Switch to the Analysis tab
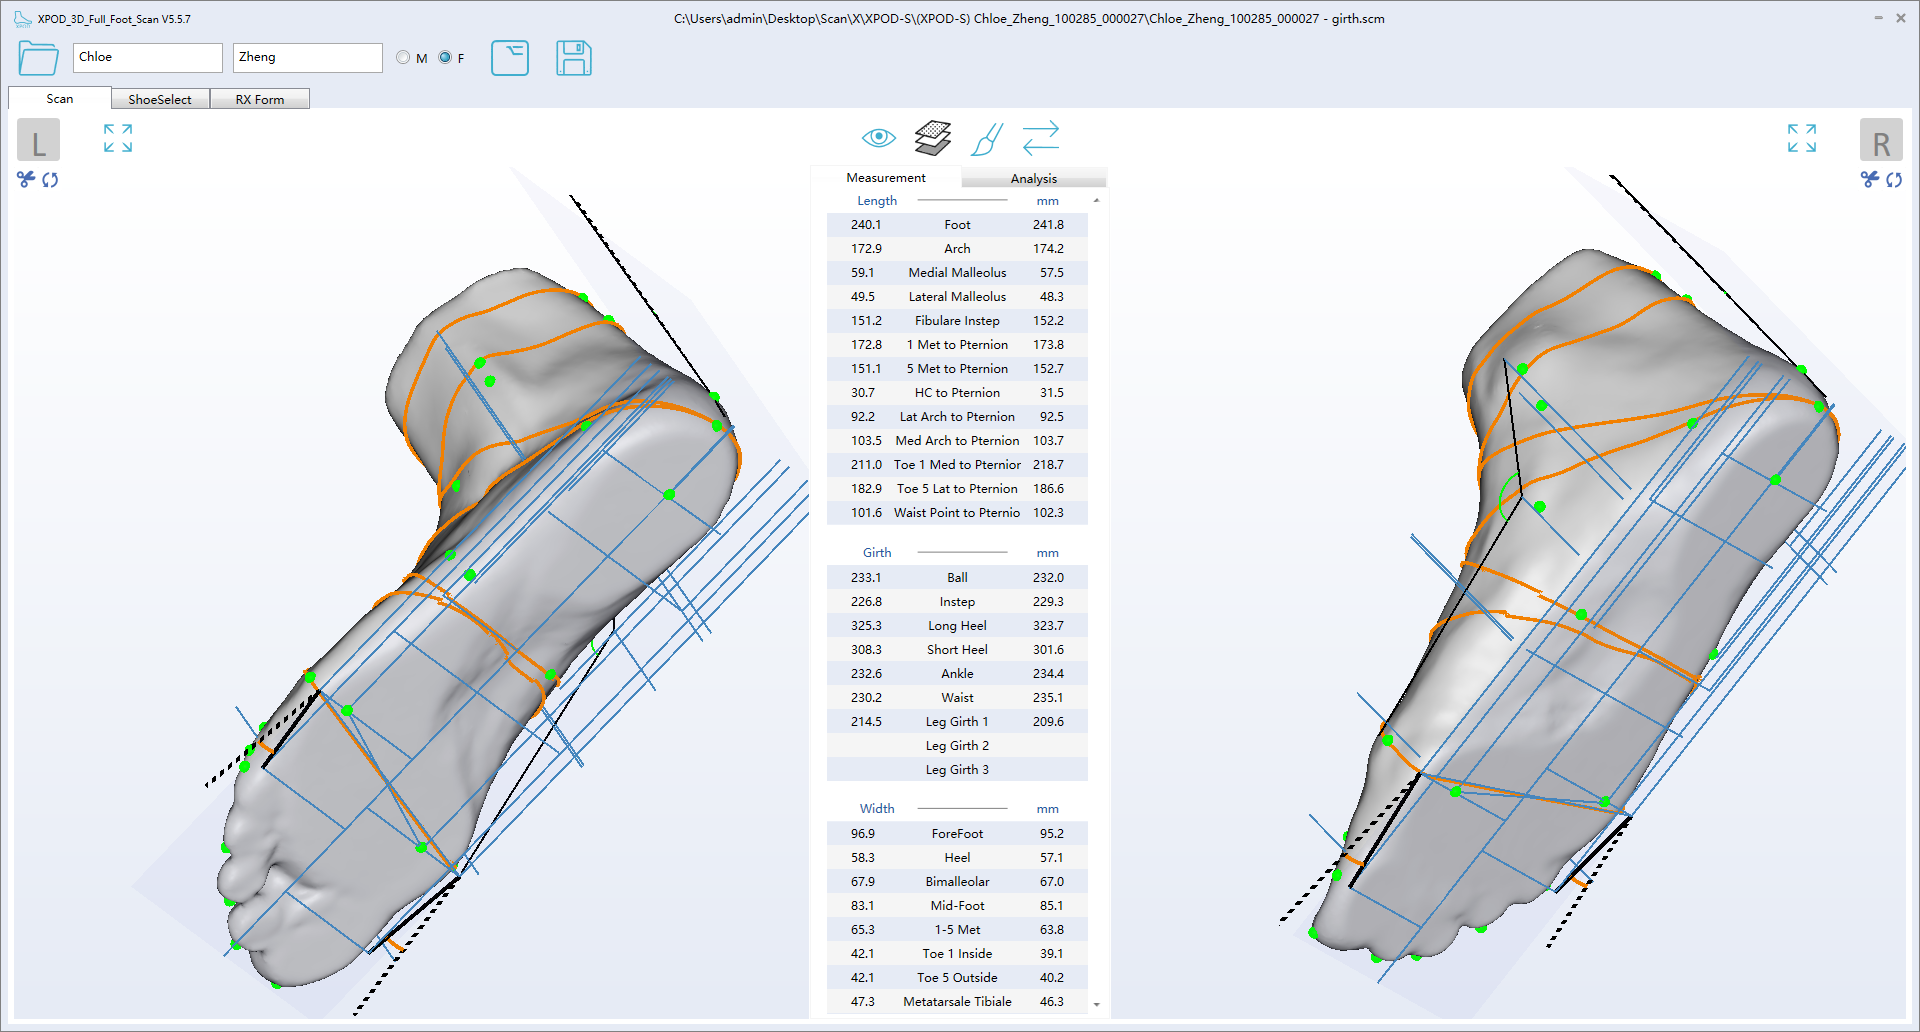The height and width of the screenshot is (1032, 1920). click(x=1033, y=178)
